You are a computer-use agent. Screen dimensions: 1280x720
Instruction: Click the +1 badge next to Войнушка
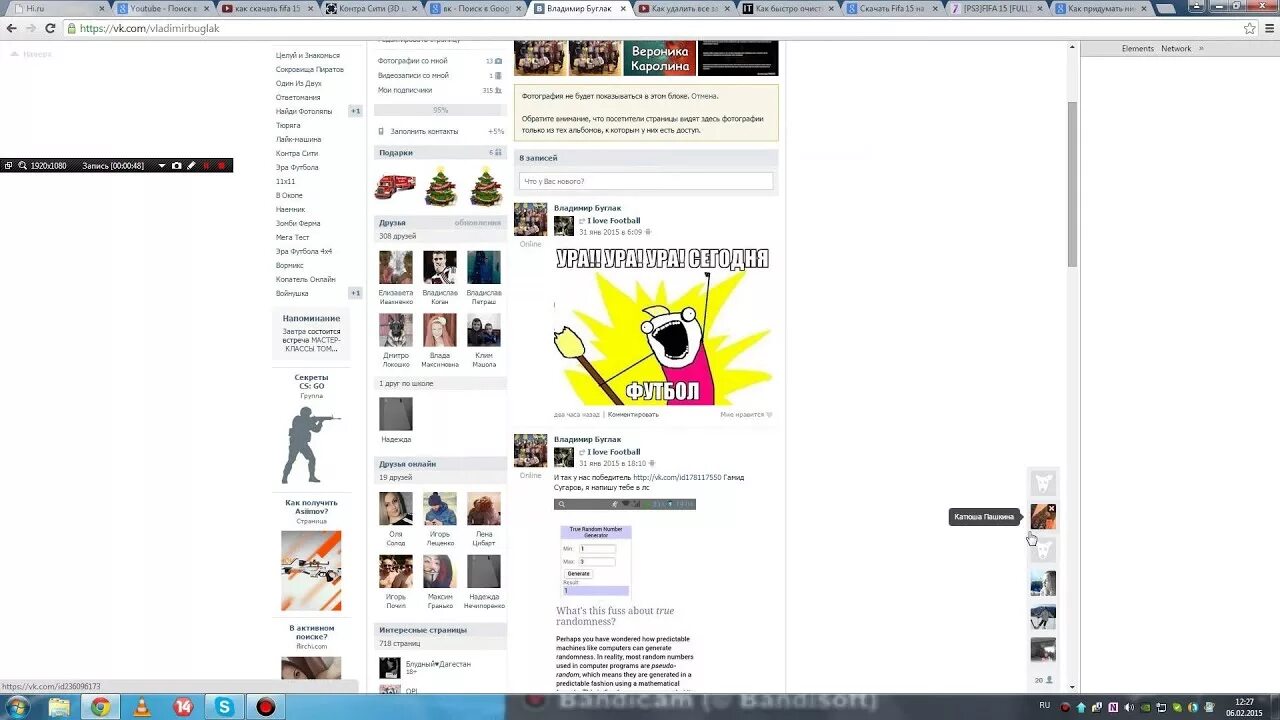click(x=355, y=293)
